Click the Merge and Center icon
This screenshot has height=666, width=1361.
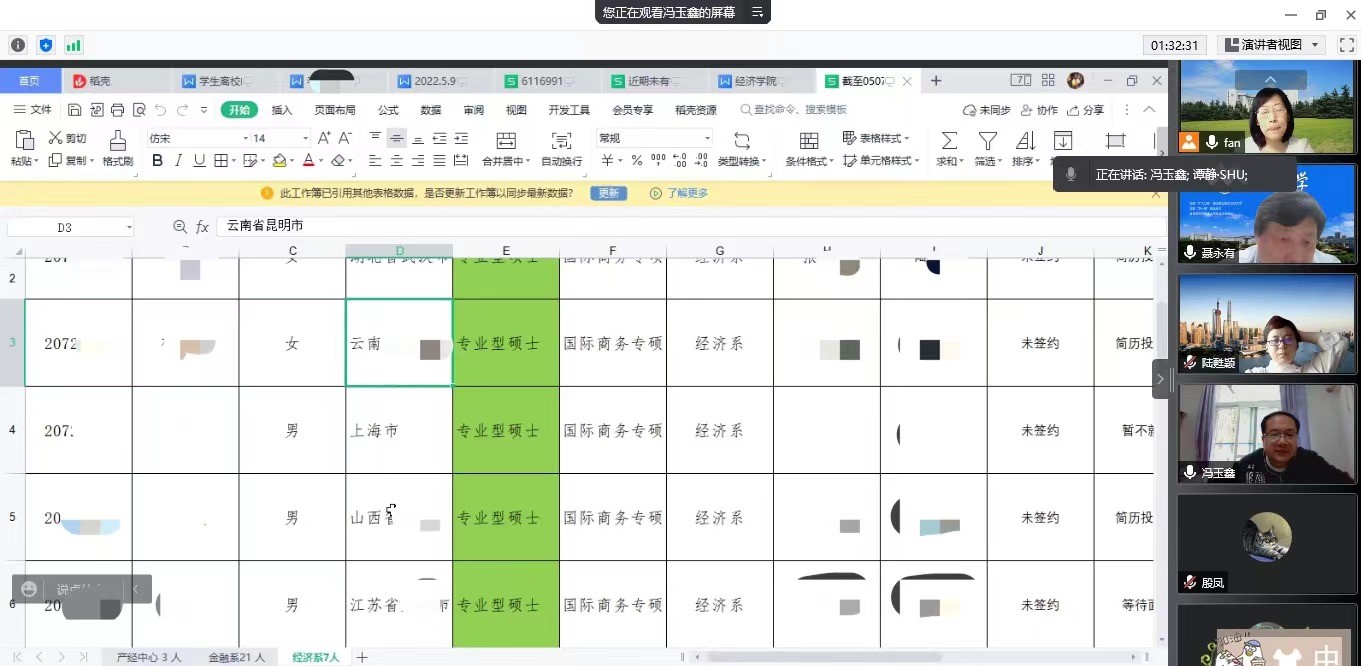click(x=506, y=140)
